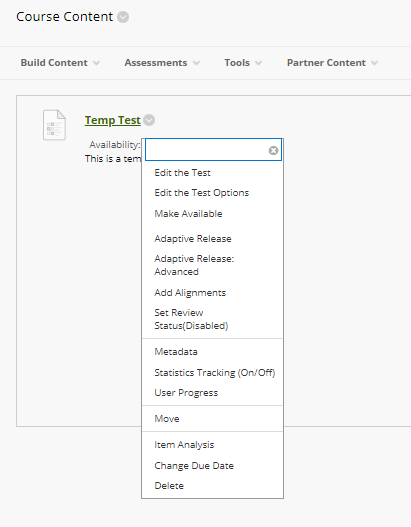Open the Temp Test link
The image size is (411, 527).
click(x=113, y=120)
